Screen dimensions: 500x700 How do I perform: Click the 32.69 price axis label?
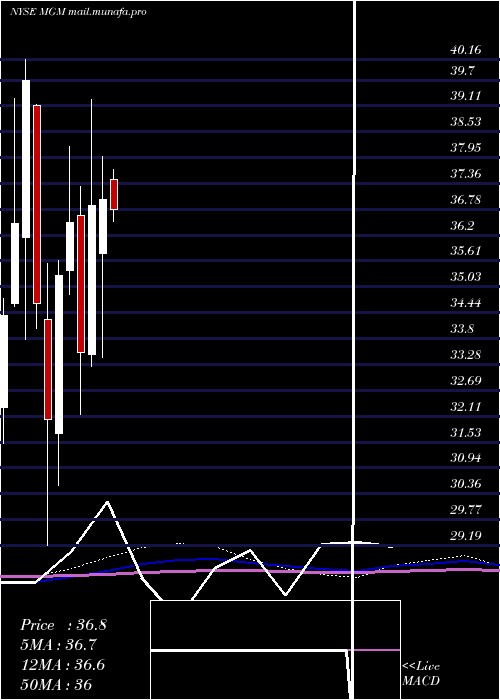(466, 381)
